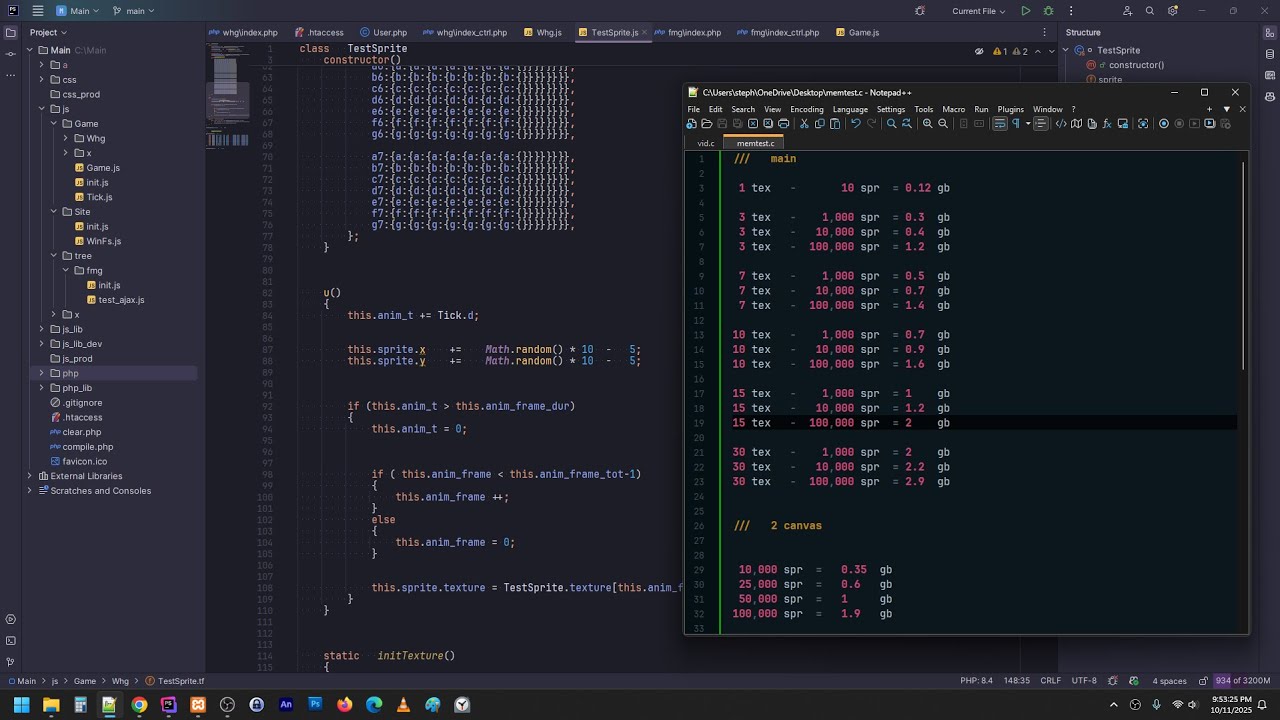Start macro recording in Notepad++ toolbar

(x=1163, y=124)
